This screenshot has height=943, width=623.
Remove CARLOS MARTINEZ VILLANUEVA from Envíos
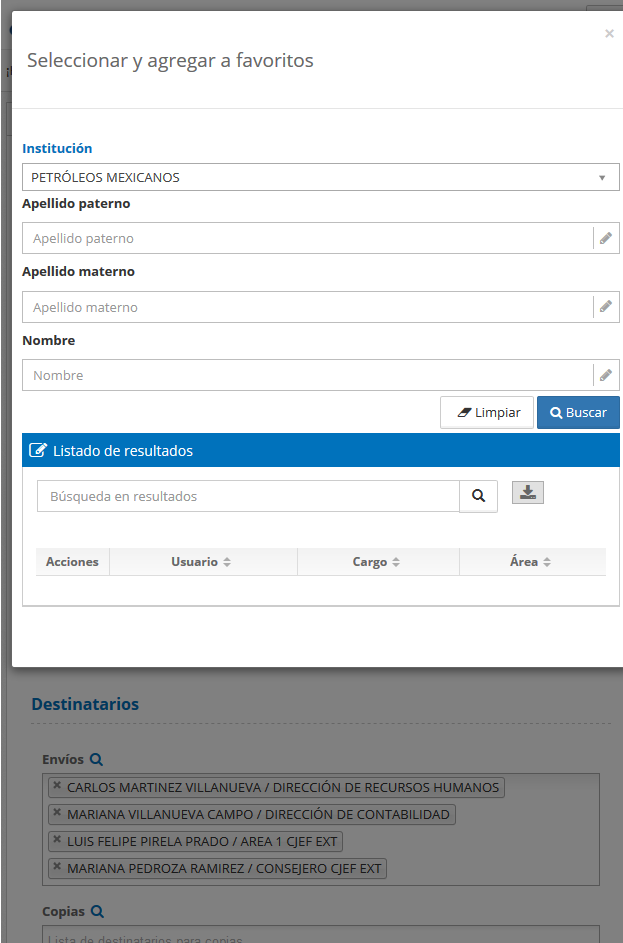click(57, 785)
